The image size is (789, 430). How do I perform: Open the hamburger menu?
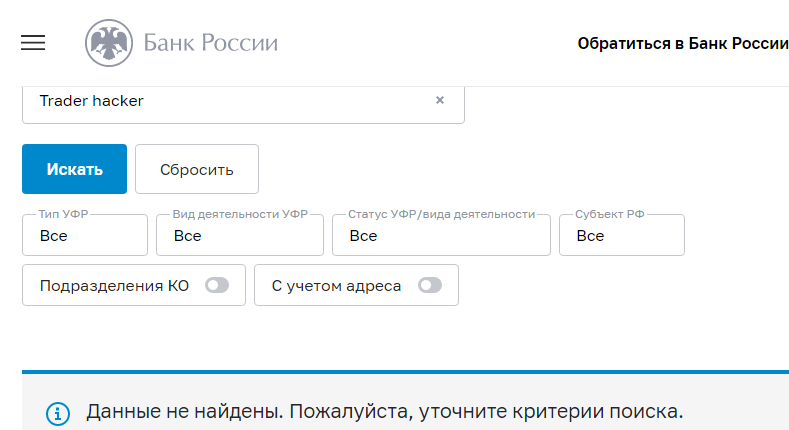pos(33,43)
